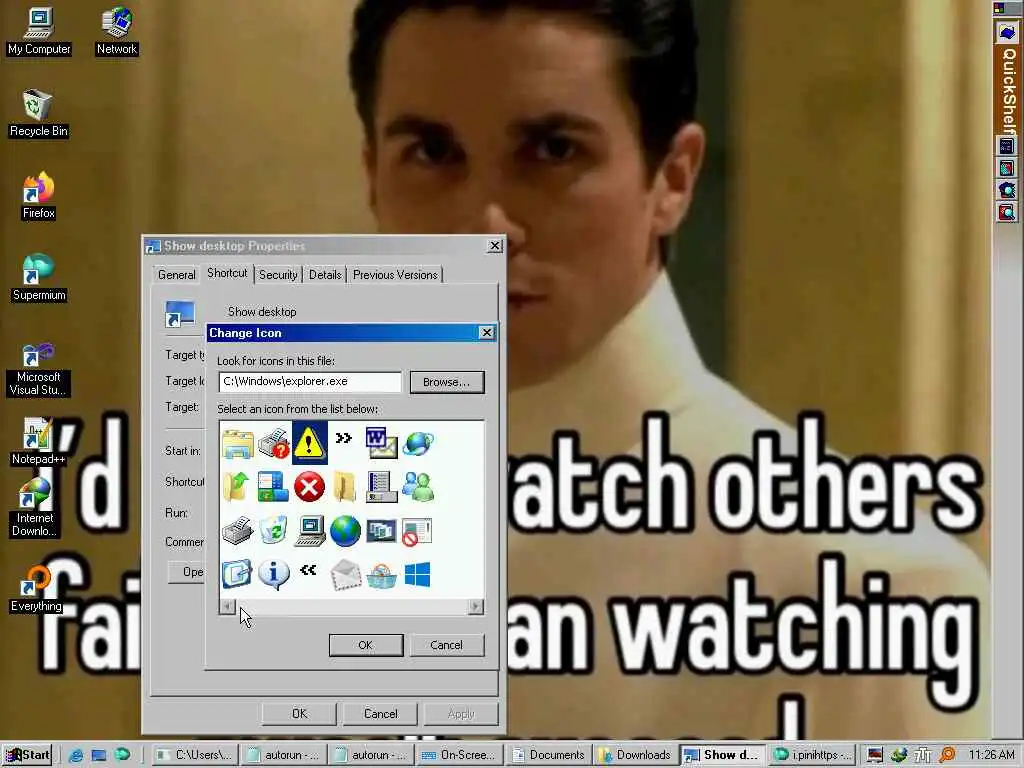1024x768 pixels.
Task: Choose the blue and green Earth globe icon
Action: click(345, 531)
